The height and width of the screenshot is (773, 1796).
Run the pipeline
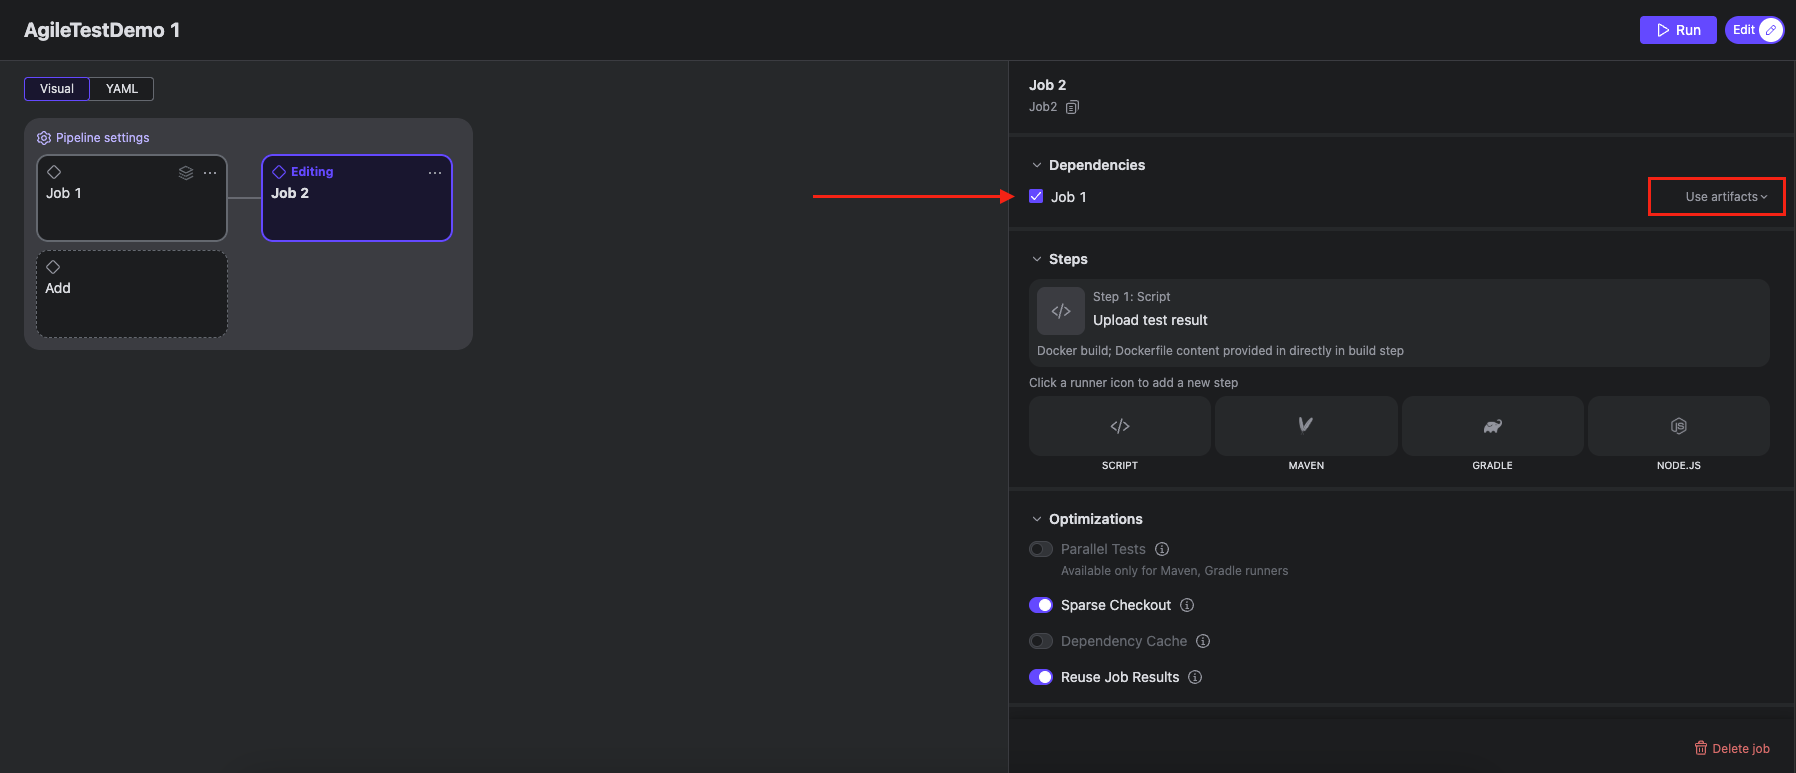(x=1677, y=30)
